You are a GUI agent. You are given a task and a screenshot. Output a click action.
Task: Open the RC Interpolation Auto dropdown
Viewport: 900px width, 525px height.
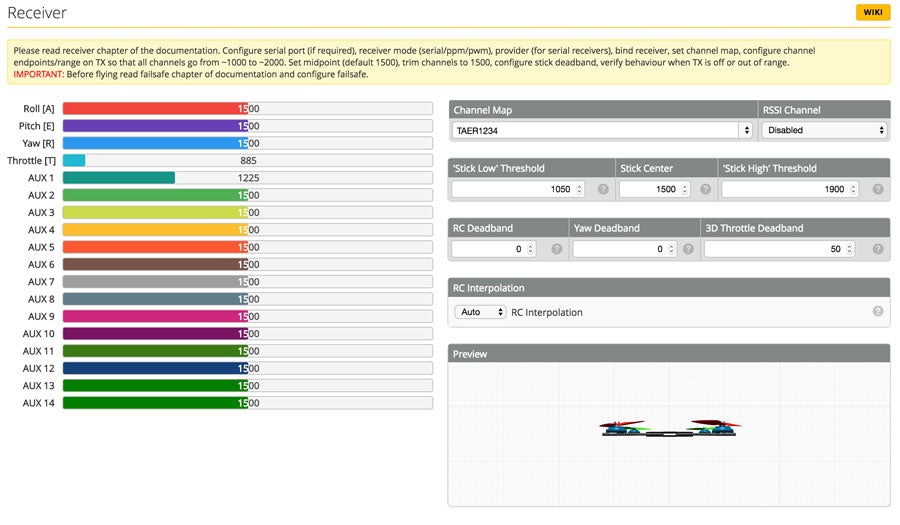click(479, 312)
